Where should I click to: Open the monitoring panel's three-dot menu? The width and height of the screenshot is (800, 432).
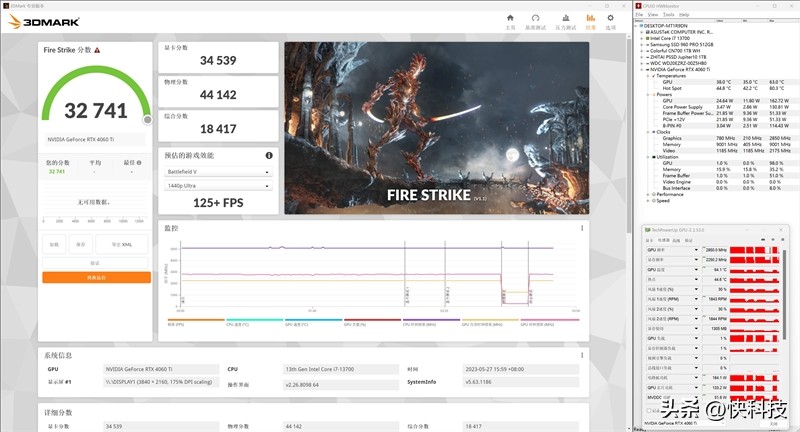click(x=582, y=228)
